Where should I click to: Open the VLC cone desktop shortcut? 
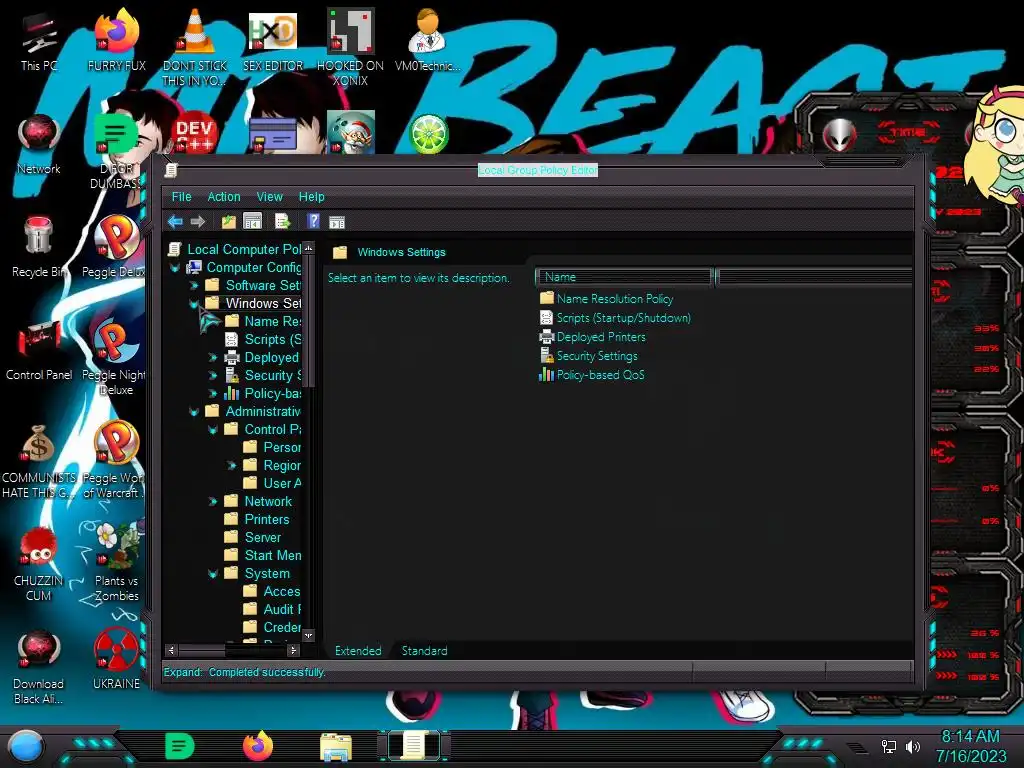(195, 47)
